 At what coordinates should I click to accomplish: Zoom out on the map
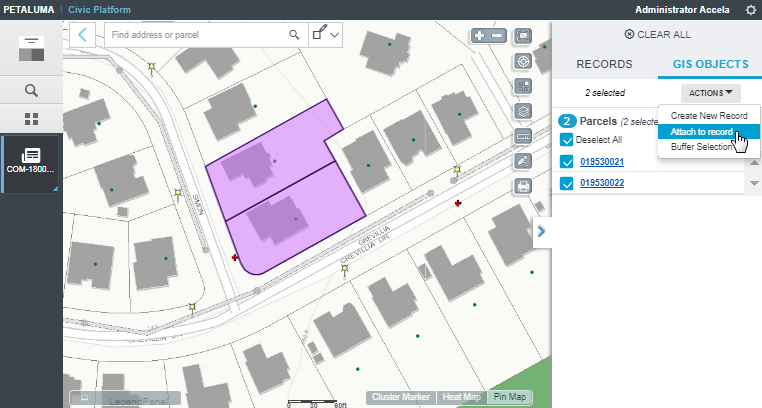497,35
